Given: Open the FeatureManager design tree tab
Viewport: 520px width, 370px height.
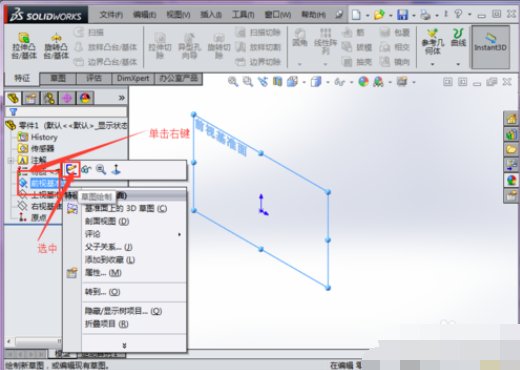Looking at the screenshot, I should (13, 98).
